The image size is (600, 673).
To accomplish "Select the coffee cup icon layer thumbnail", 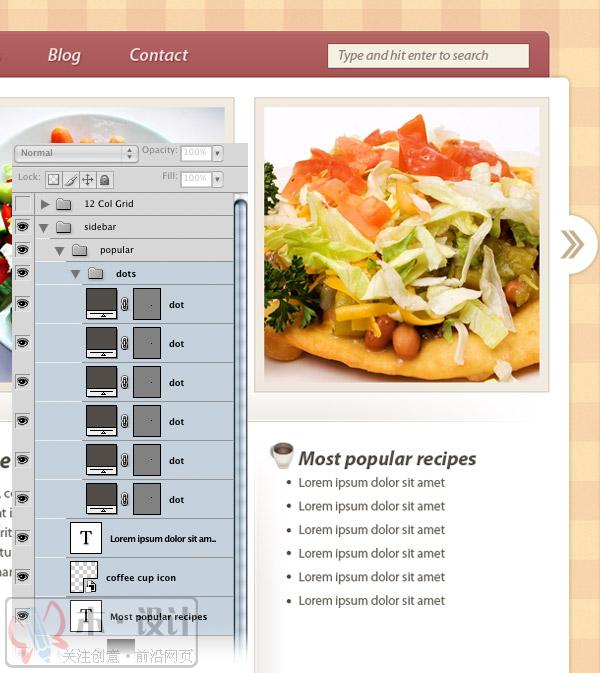I will [x=84, y=577].
